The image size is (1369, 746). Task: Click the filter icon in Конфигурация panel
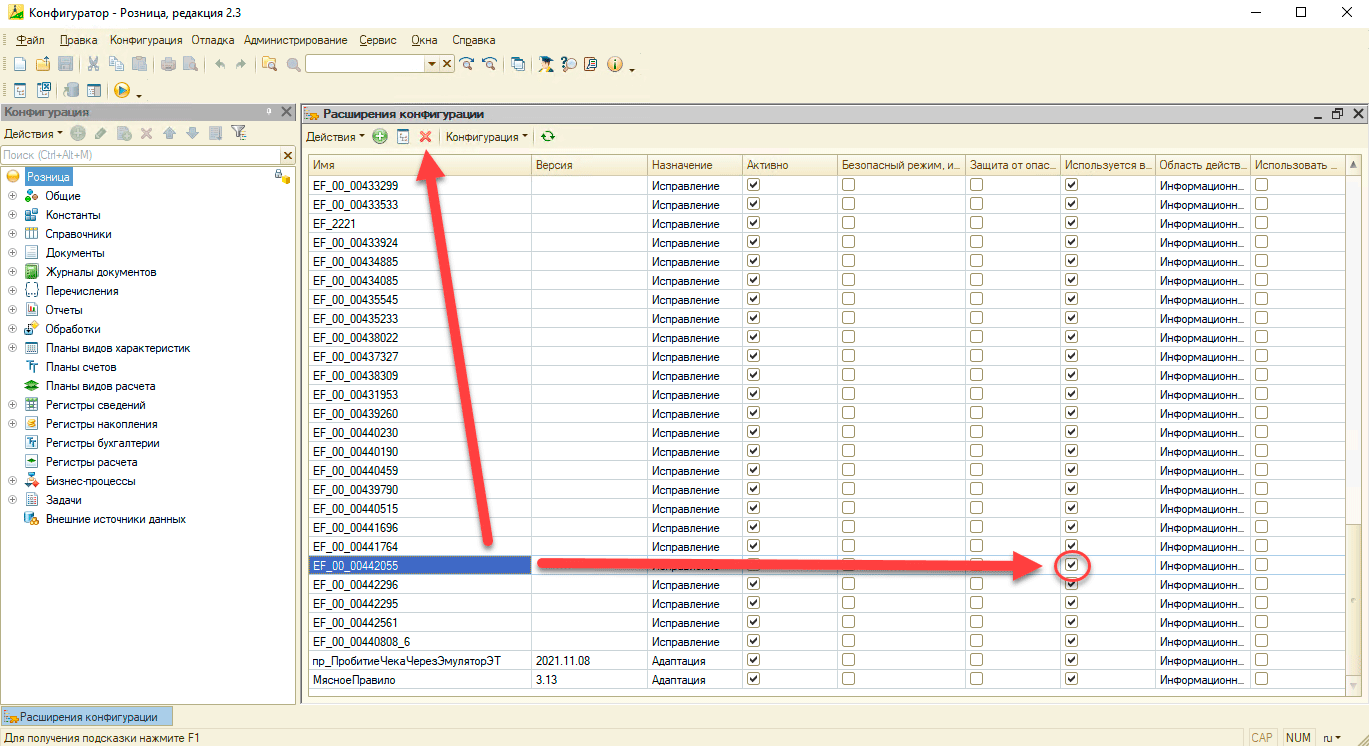point(238,133)
